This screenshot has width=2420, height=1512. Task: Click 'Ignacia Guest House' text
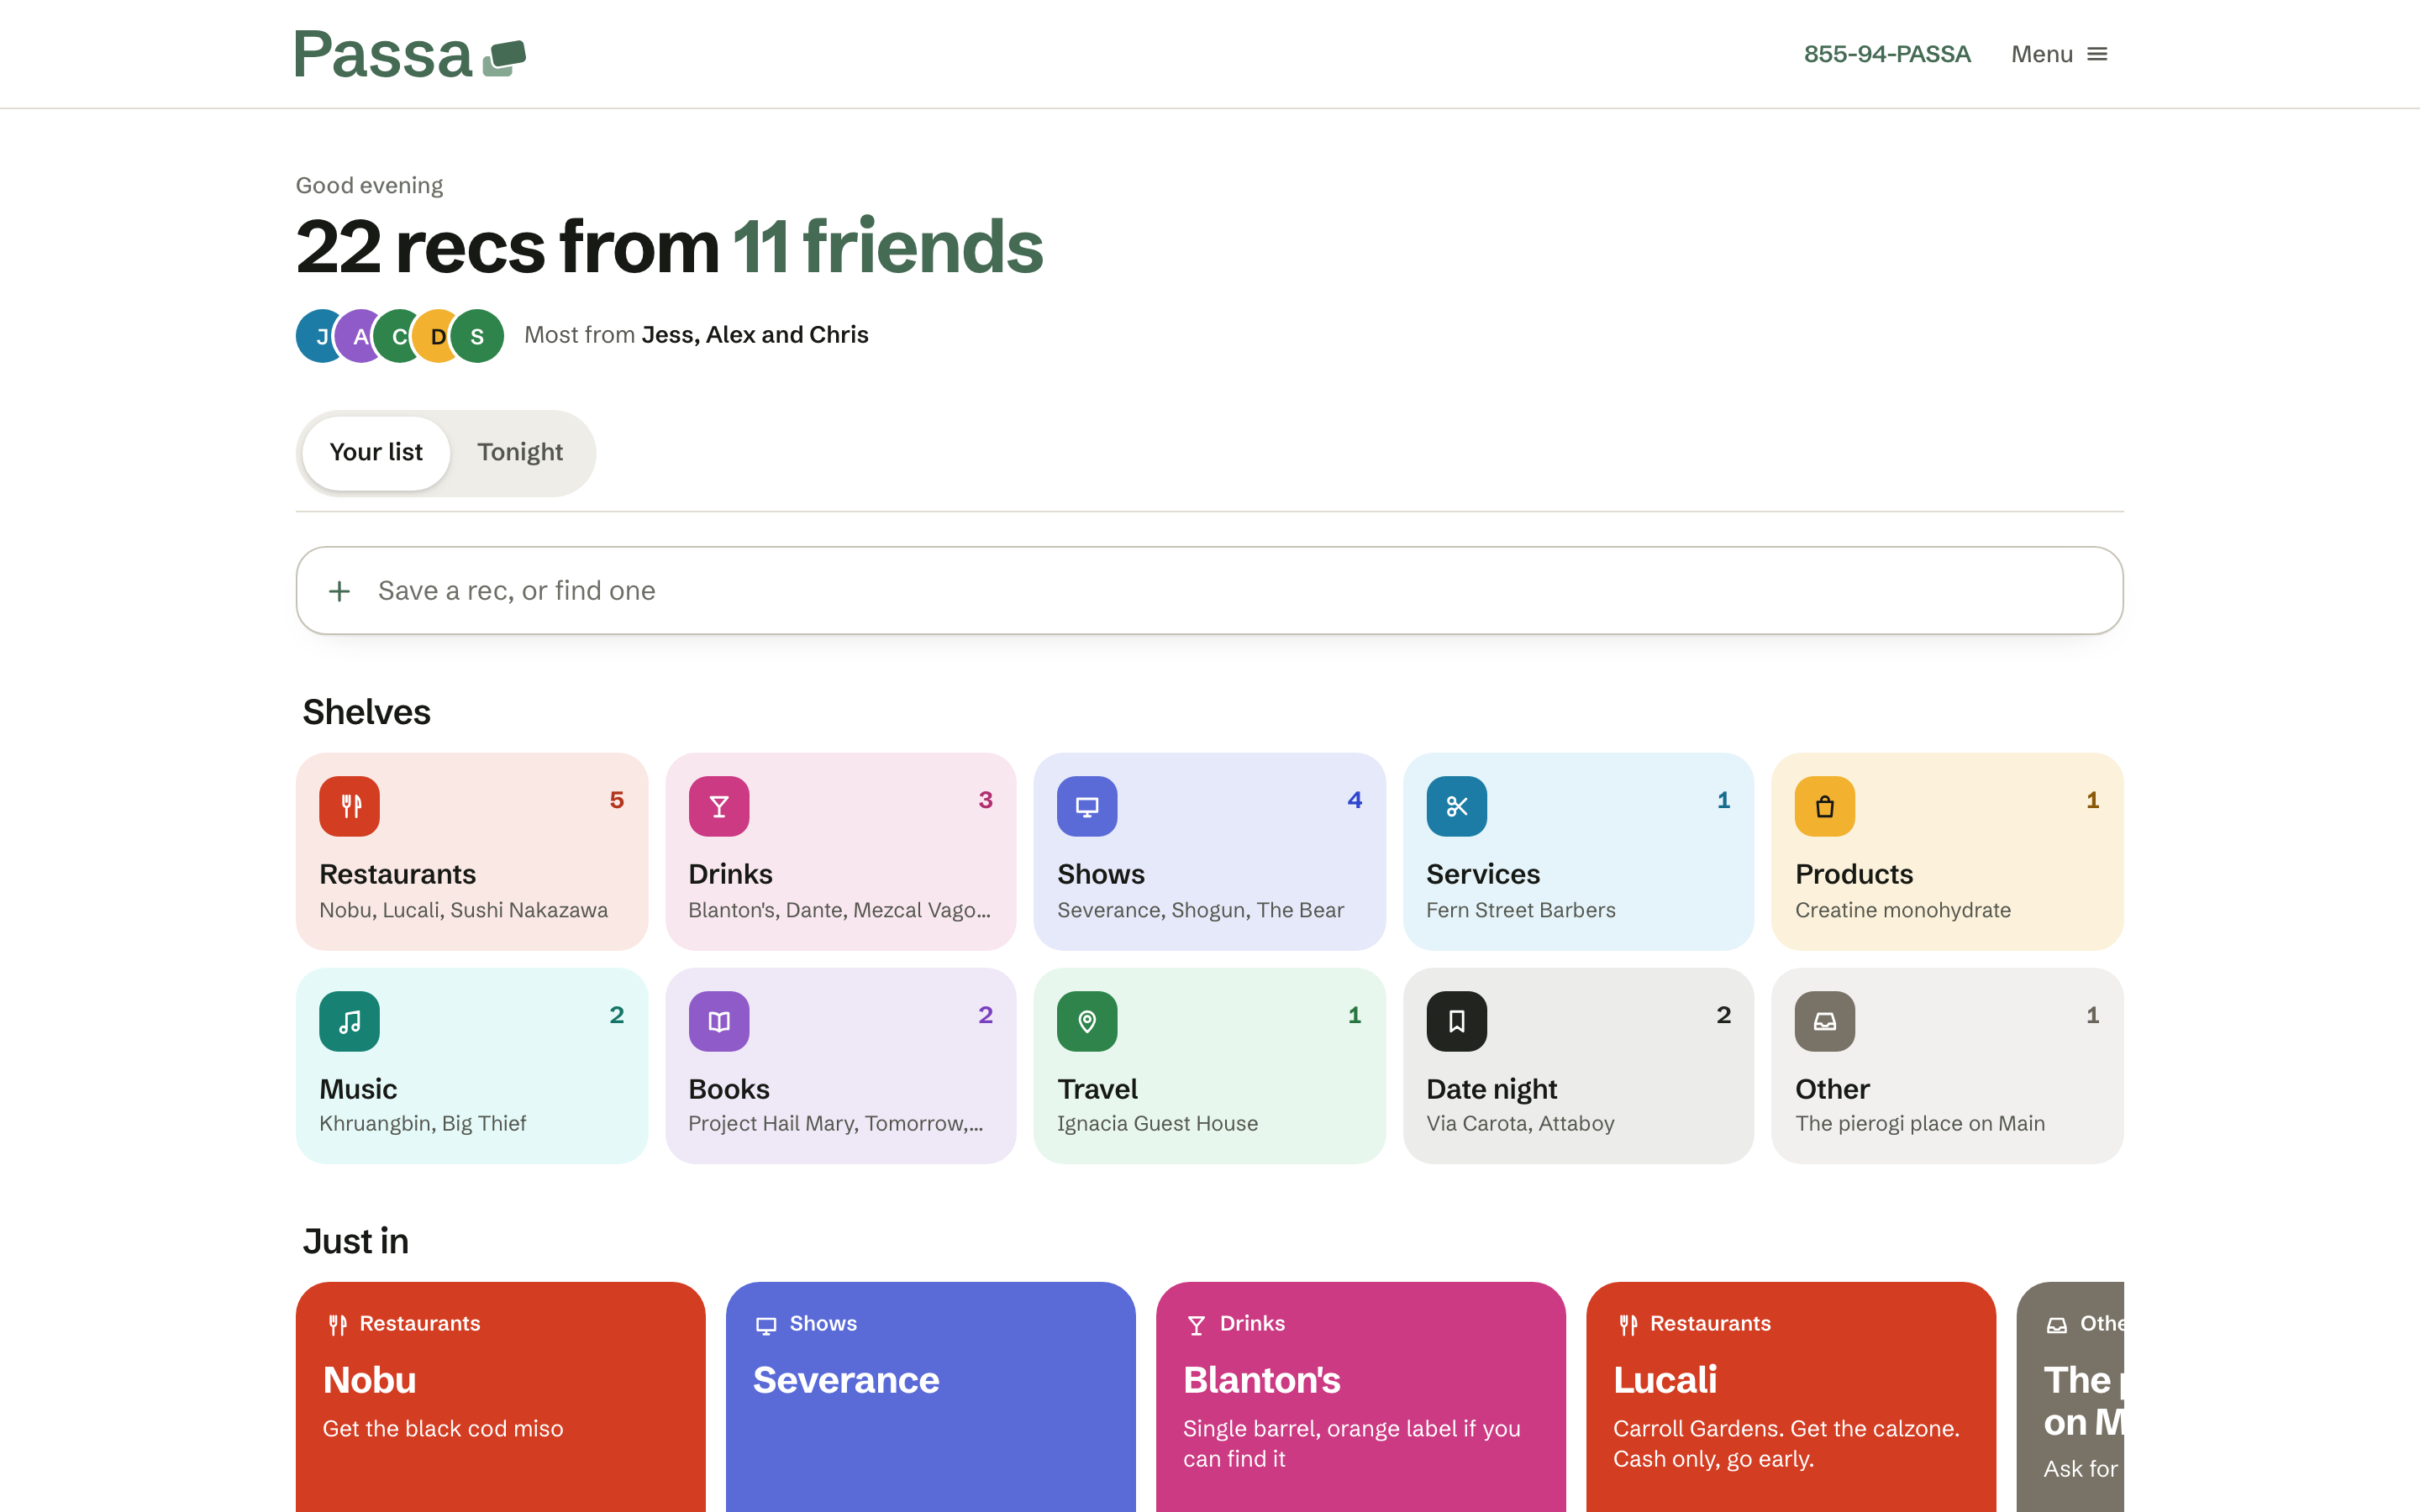[1157, 1124]
